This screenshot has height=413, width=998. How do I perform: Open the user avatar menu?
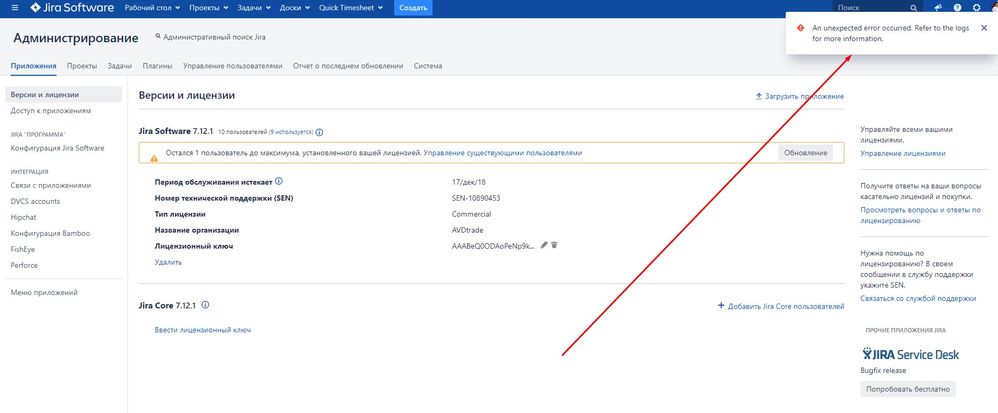(x=994, y=8)
